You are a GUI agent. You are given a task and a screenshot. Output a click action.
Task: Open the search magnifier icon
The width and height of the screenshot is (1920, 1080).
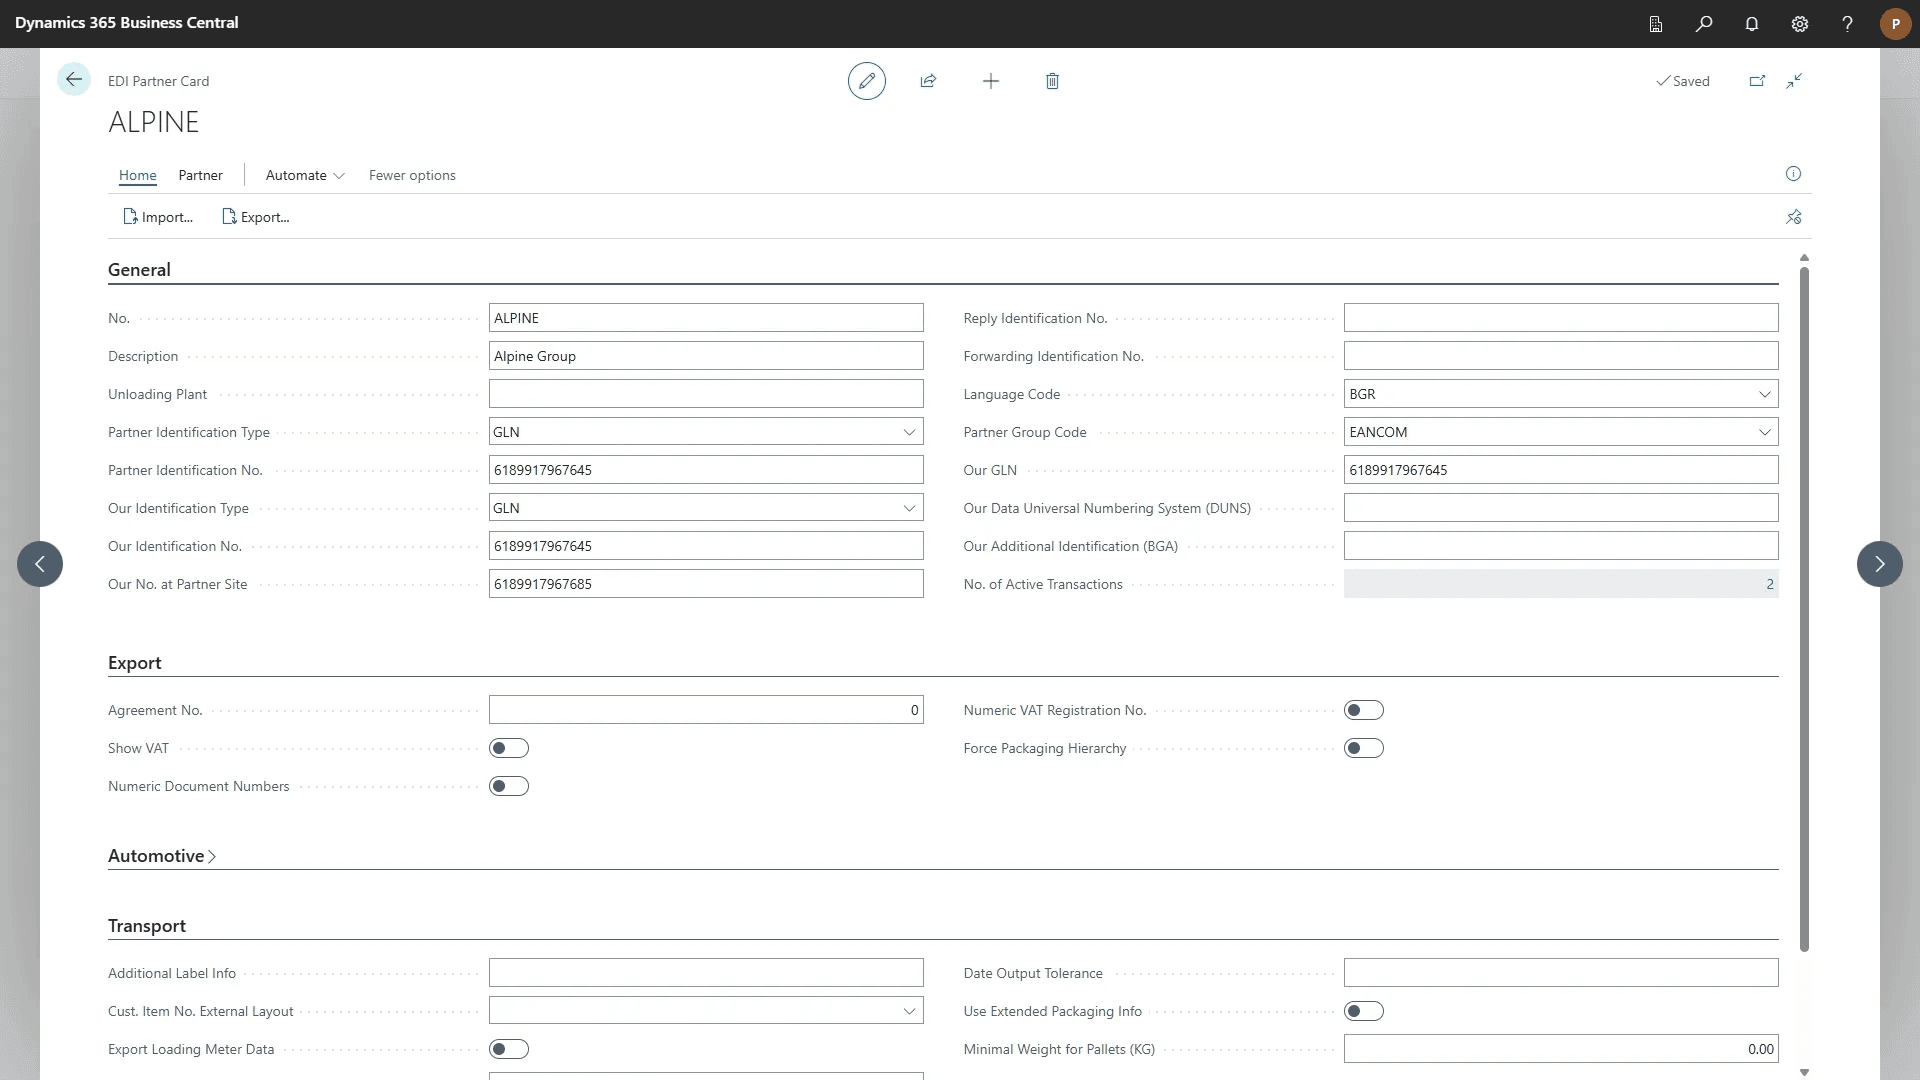coord(1704,24)
